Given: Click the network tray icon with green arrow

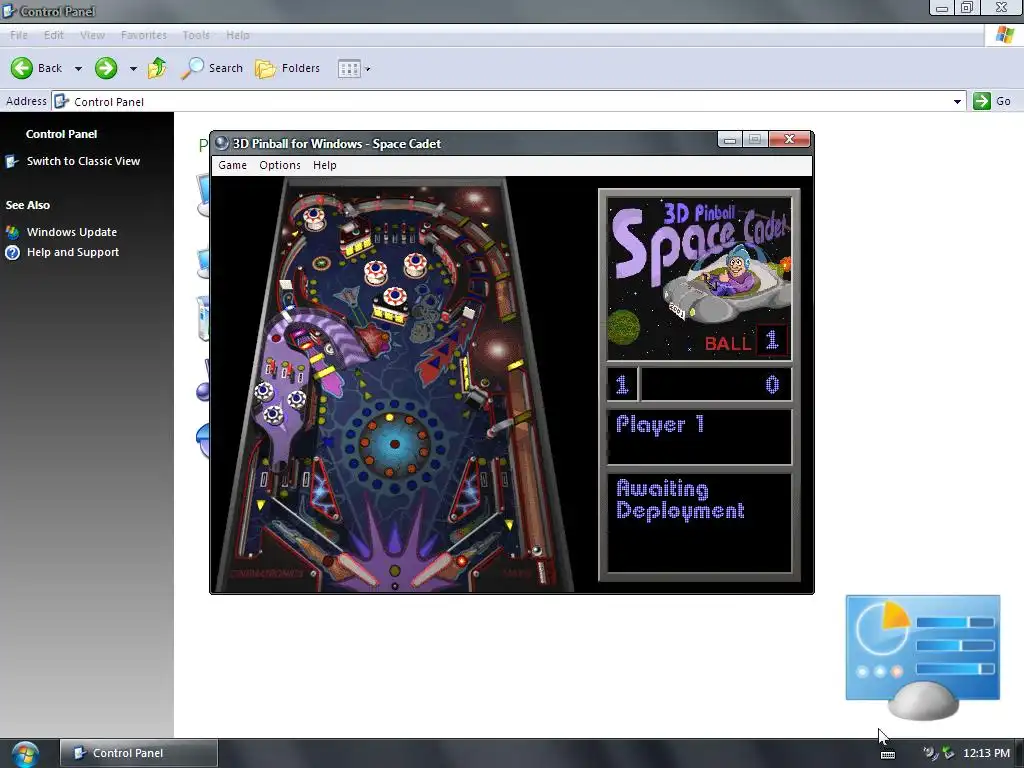Looking at the screenshot, I should 948,753.
